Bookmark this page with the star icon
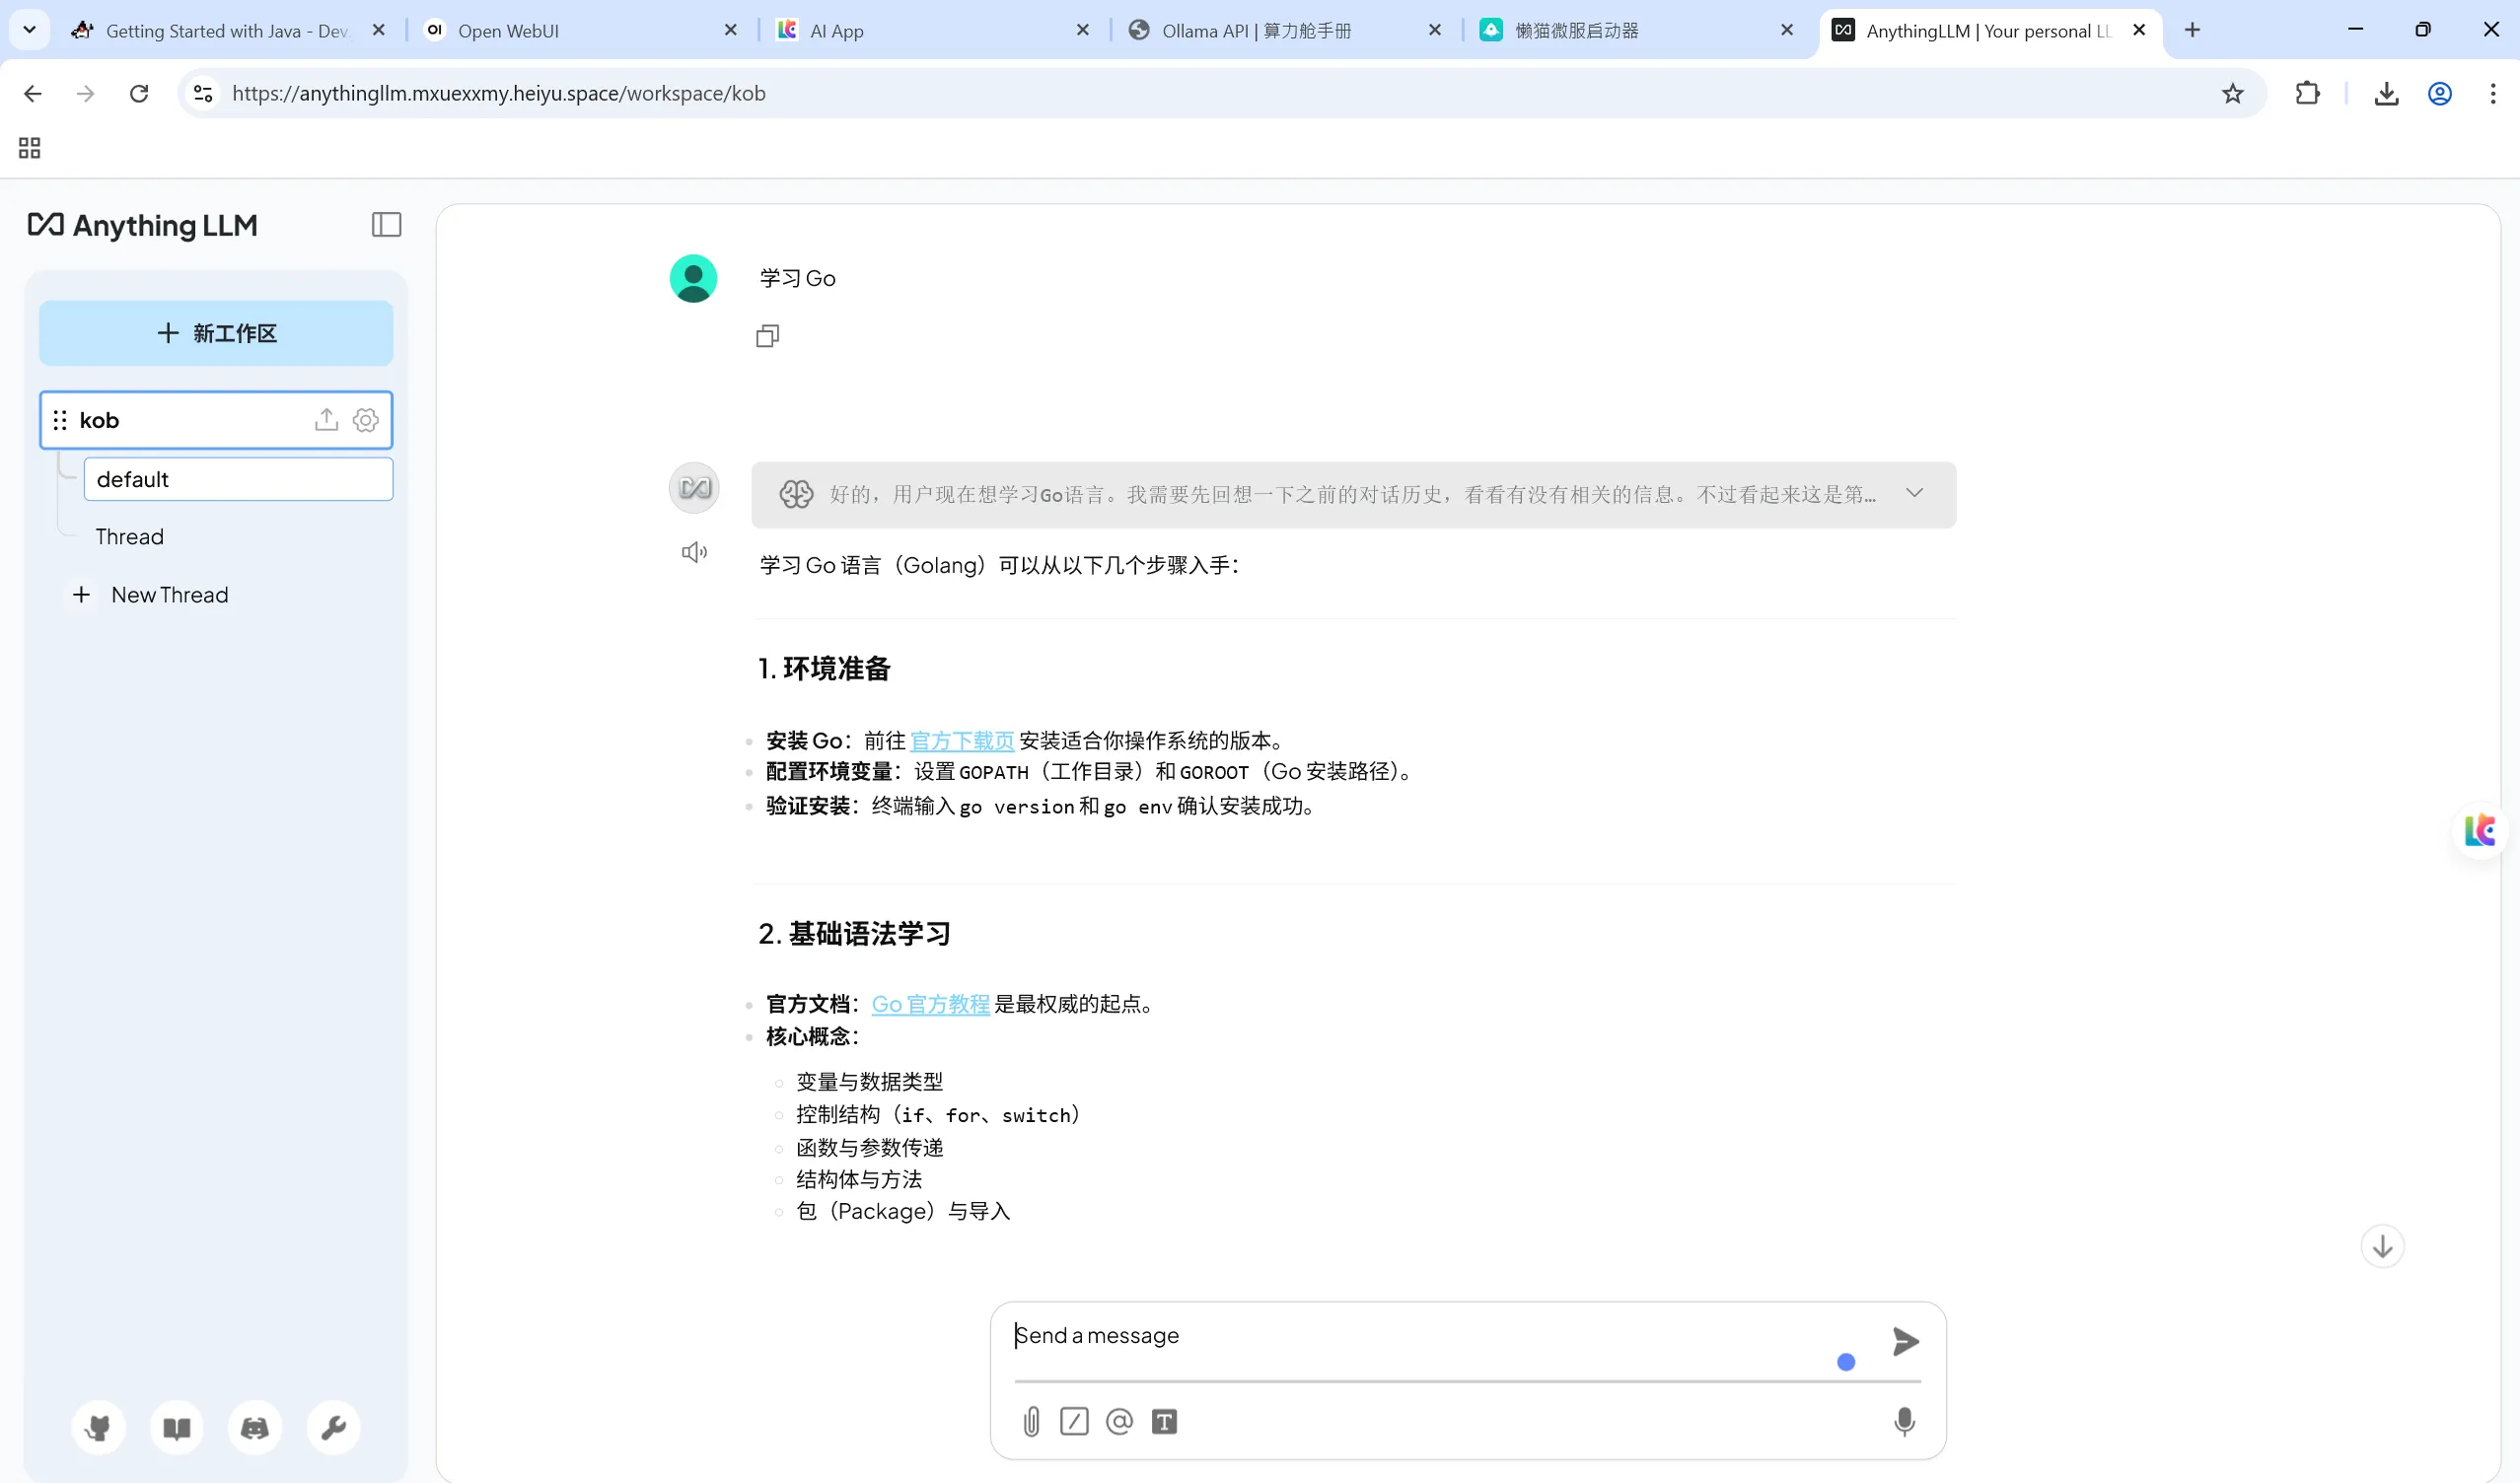 (2232, 93)
